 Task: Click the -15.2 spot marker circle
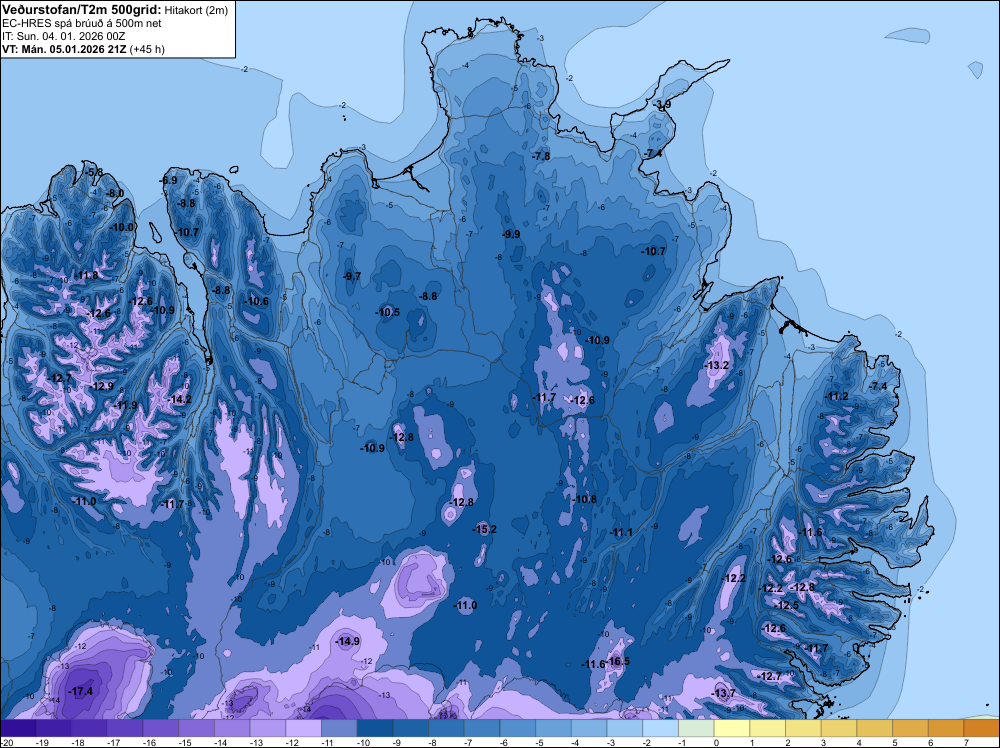[x=484, y=530]
